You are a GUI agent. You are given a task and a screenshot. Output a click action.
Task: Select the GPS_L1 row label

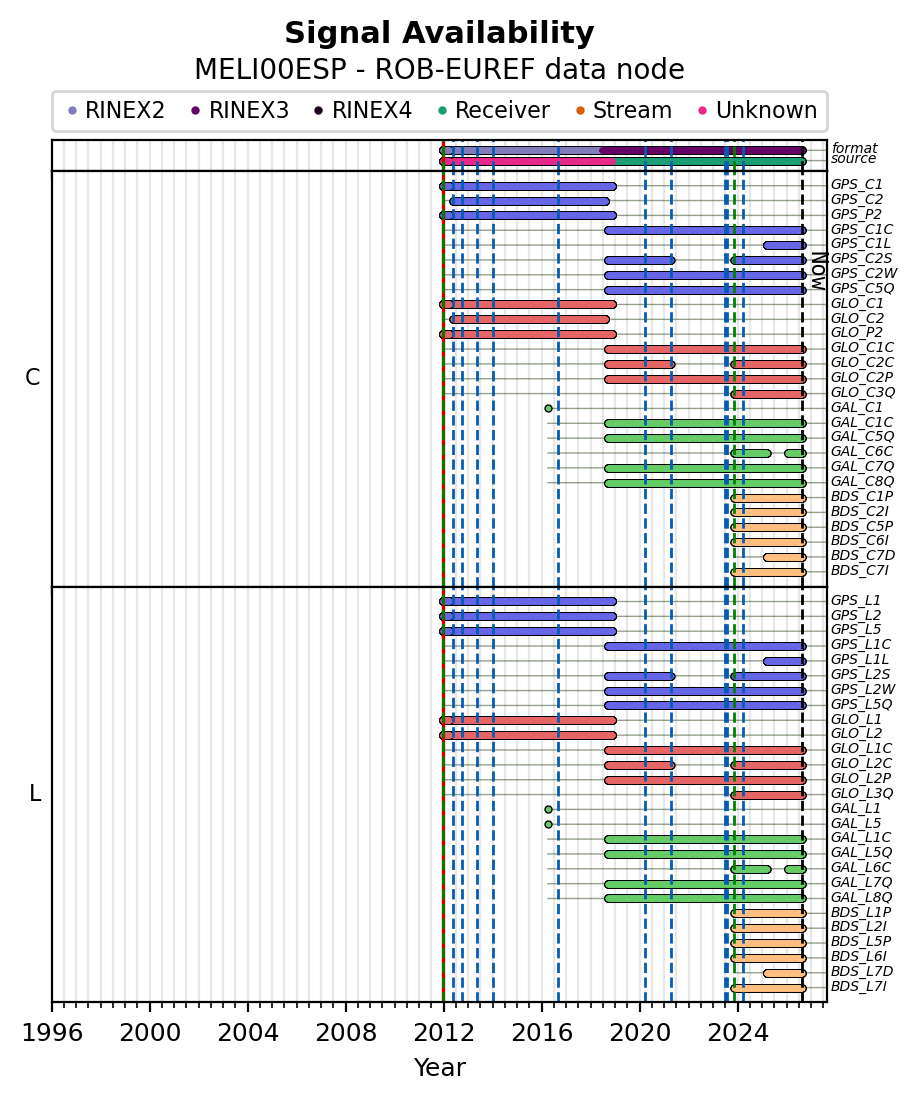(855, 600)
